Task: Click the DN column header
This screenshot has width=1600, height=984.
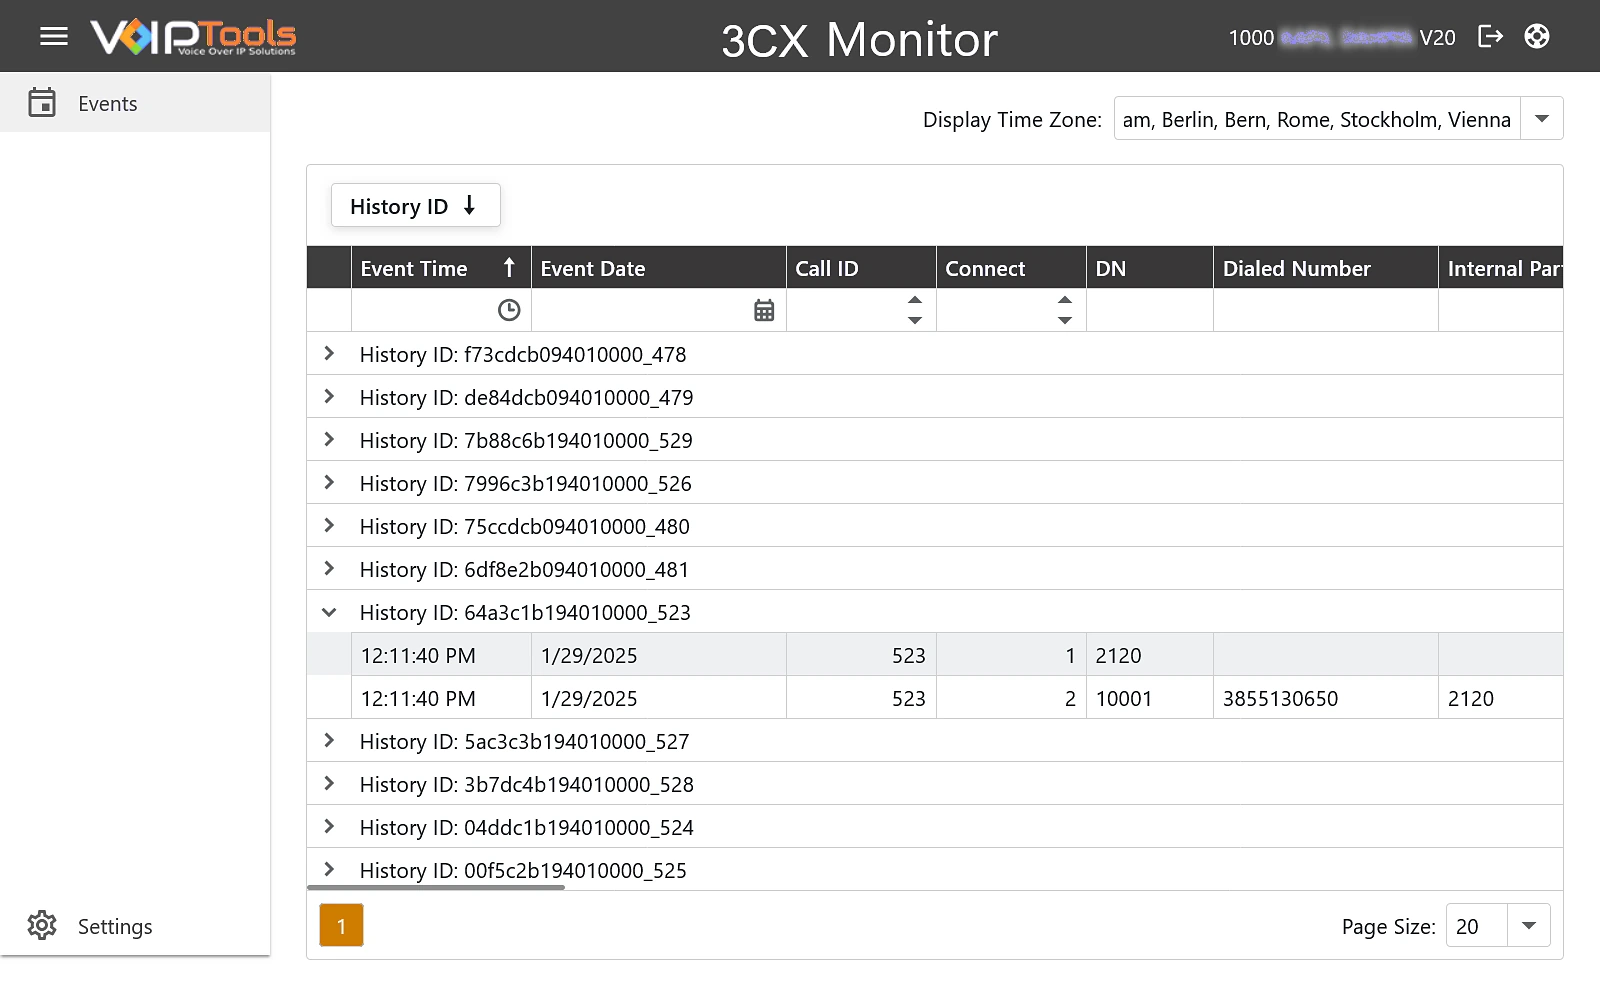Action: click(1149, 268)
